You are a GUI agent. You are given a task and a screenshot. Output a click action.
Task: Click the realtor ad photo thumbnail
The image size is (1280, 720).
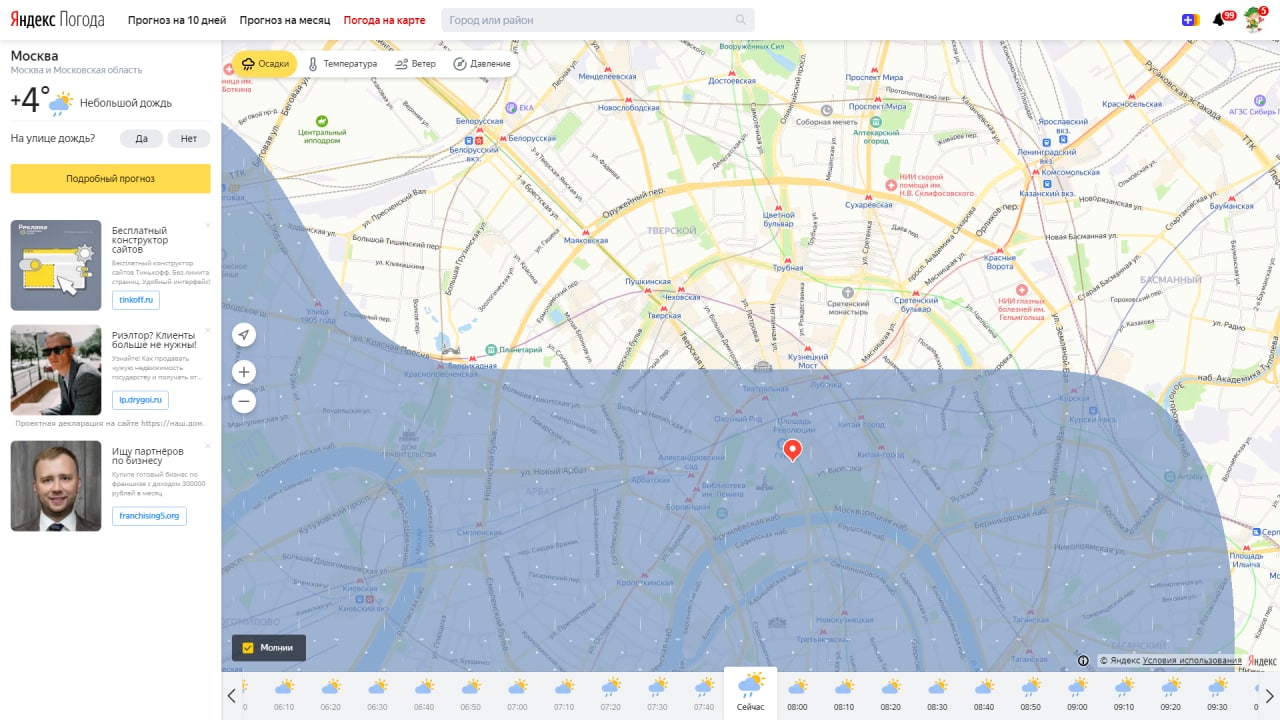(x=56, y=370)
